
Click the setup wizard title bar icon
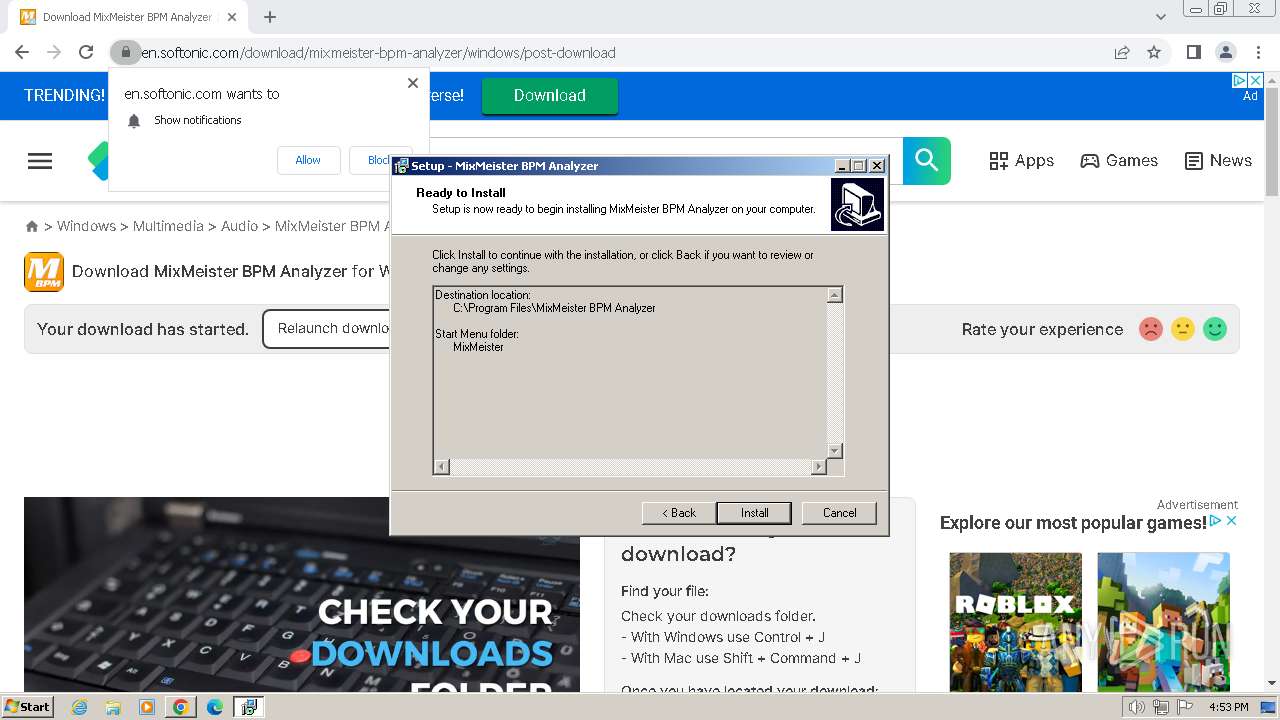coord(401,166)
